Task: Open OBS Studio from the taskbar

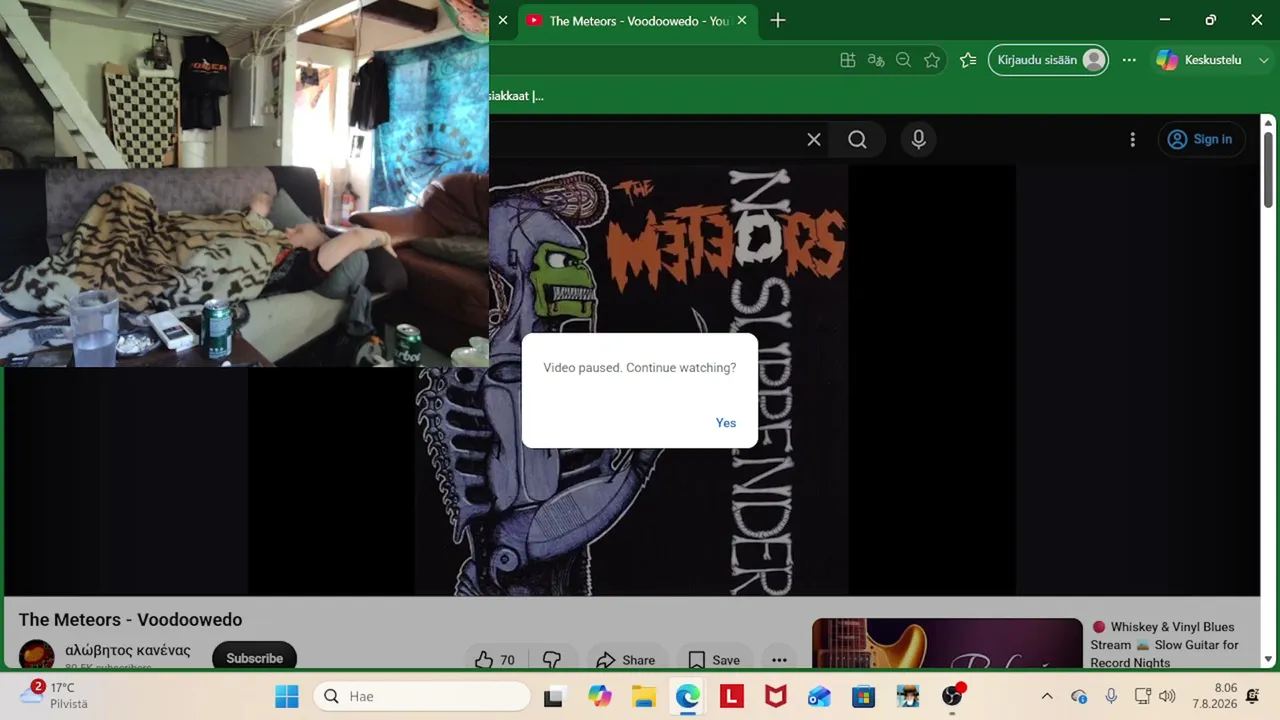Action: (x=952, y=696)
